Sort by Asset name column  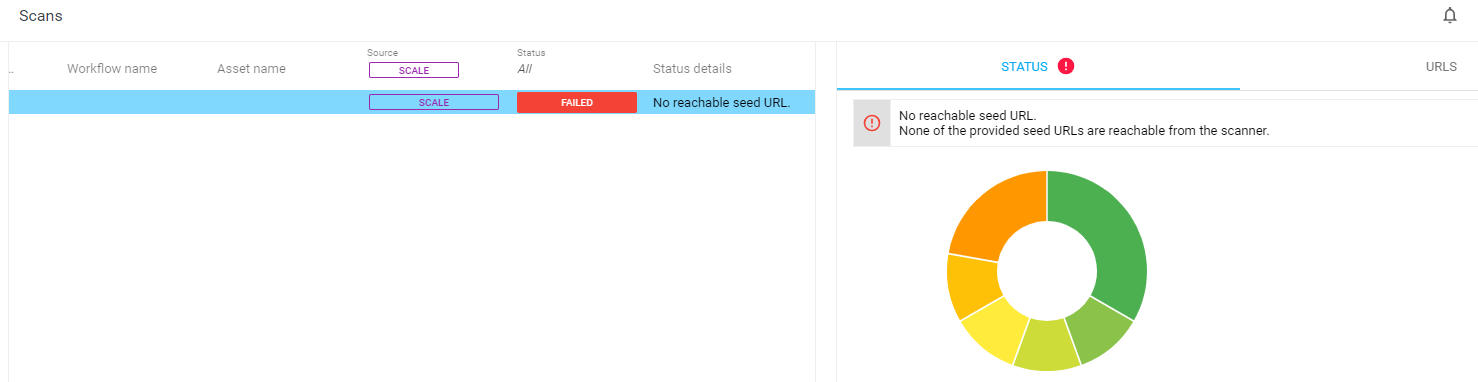(251, 69)
